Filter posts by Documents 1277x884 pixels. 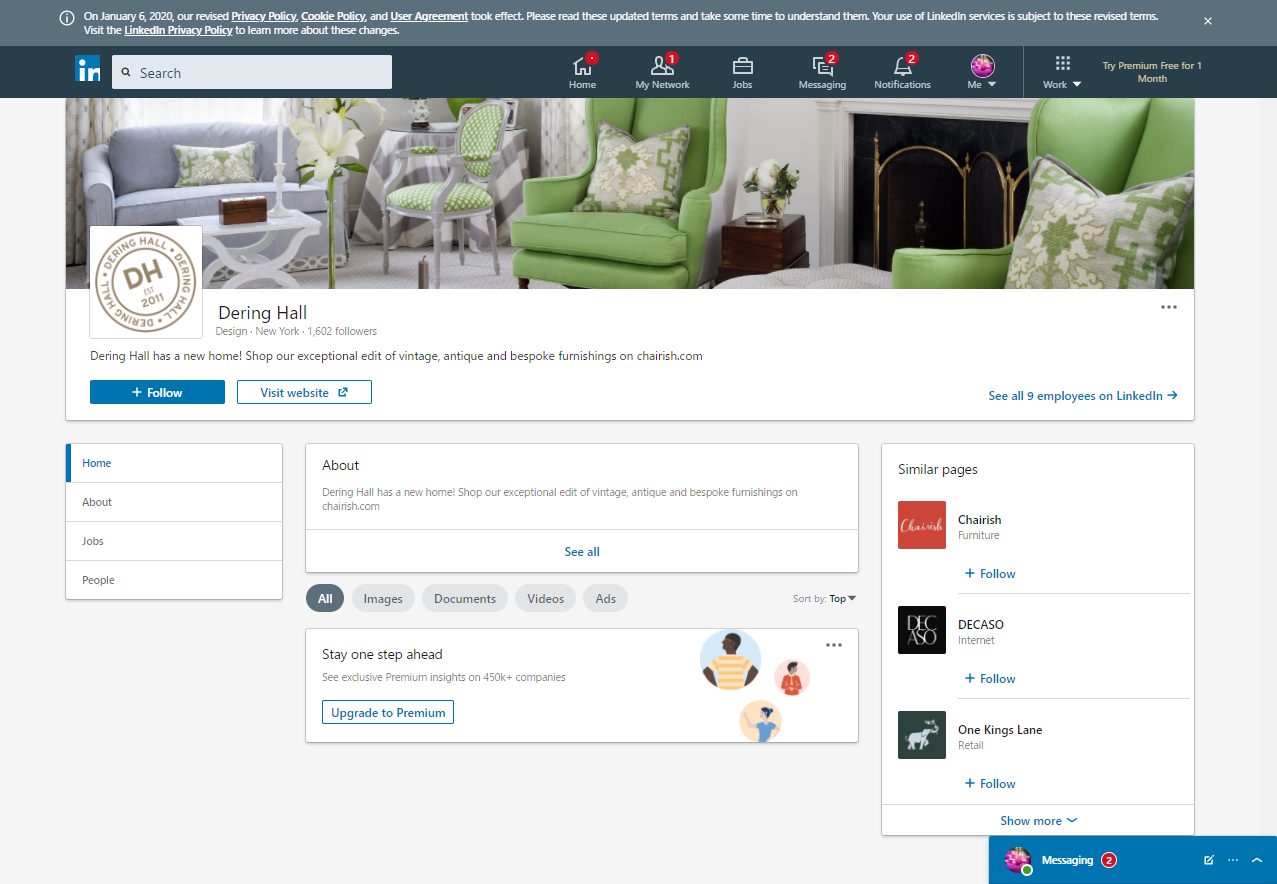(465, 598)
